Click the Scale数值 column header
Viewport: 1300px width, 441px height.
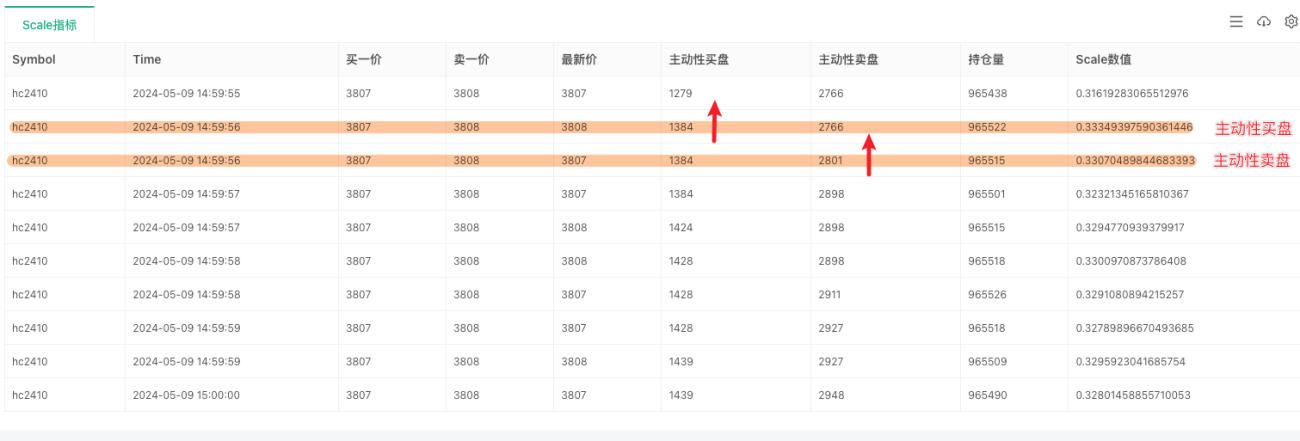1103,60
